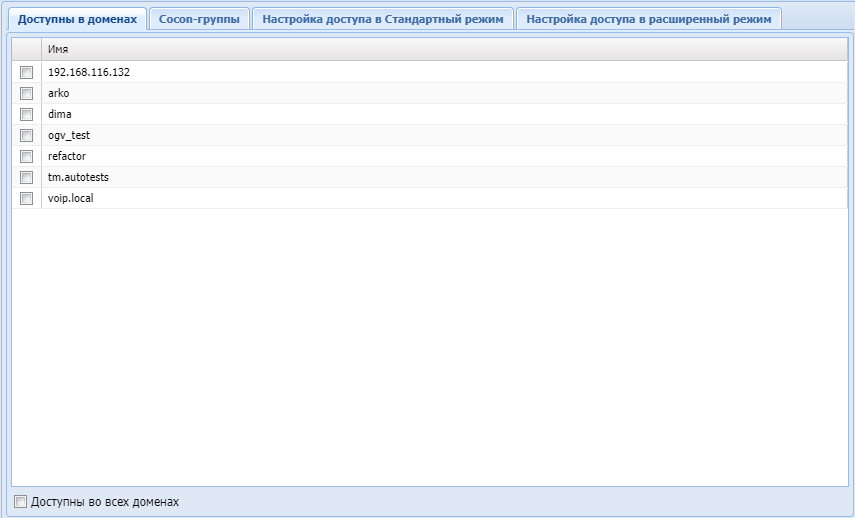Switch to the Доступны в доменах tab
Image resolution: width=855 pixels, height=518 pixels.
[x=77, y=19]
